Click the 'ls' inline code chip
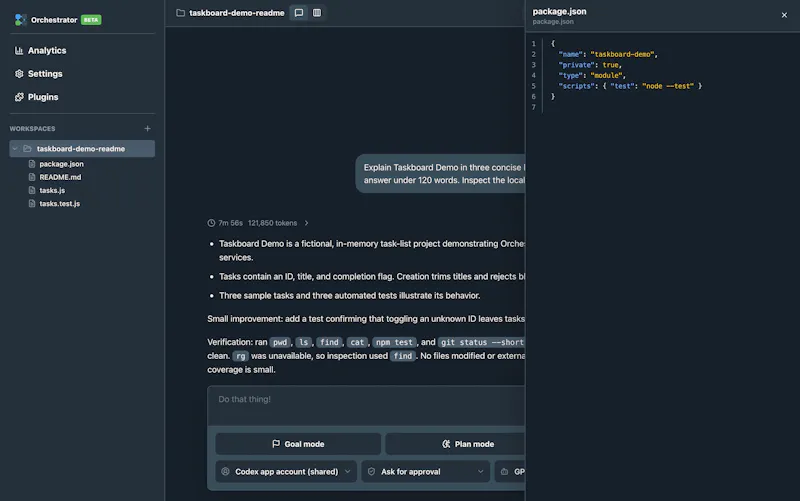This screenshot has width=800, height=501. [x=304, y=342]
